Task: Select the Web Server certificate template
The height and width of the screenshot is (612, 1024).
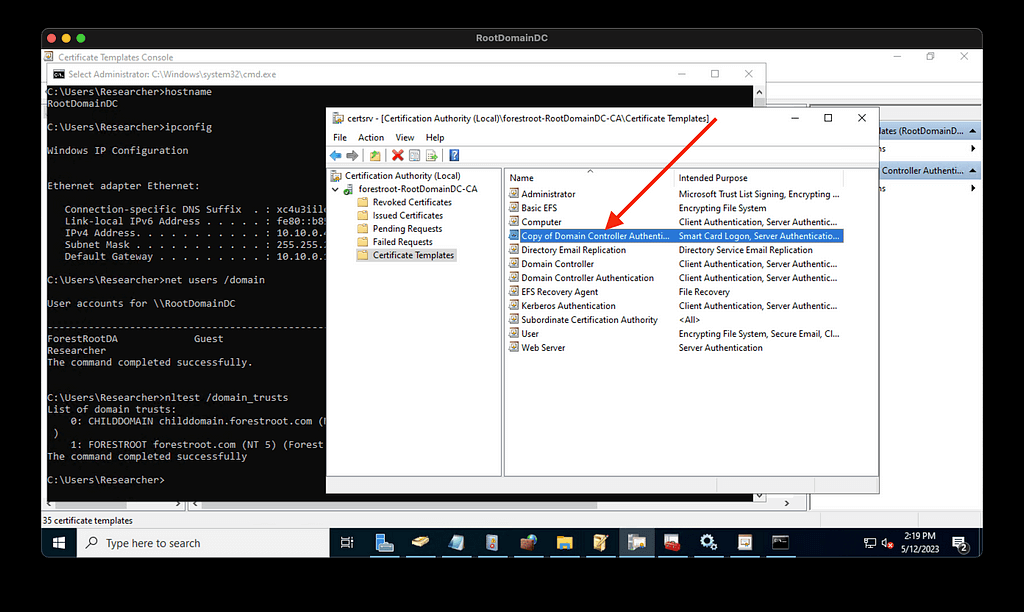Action: tap(543, 348)
